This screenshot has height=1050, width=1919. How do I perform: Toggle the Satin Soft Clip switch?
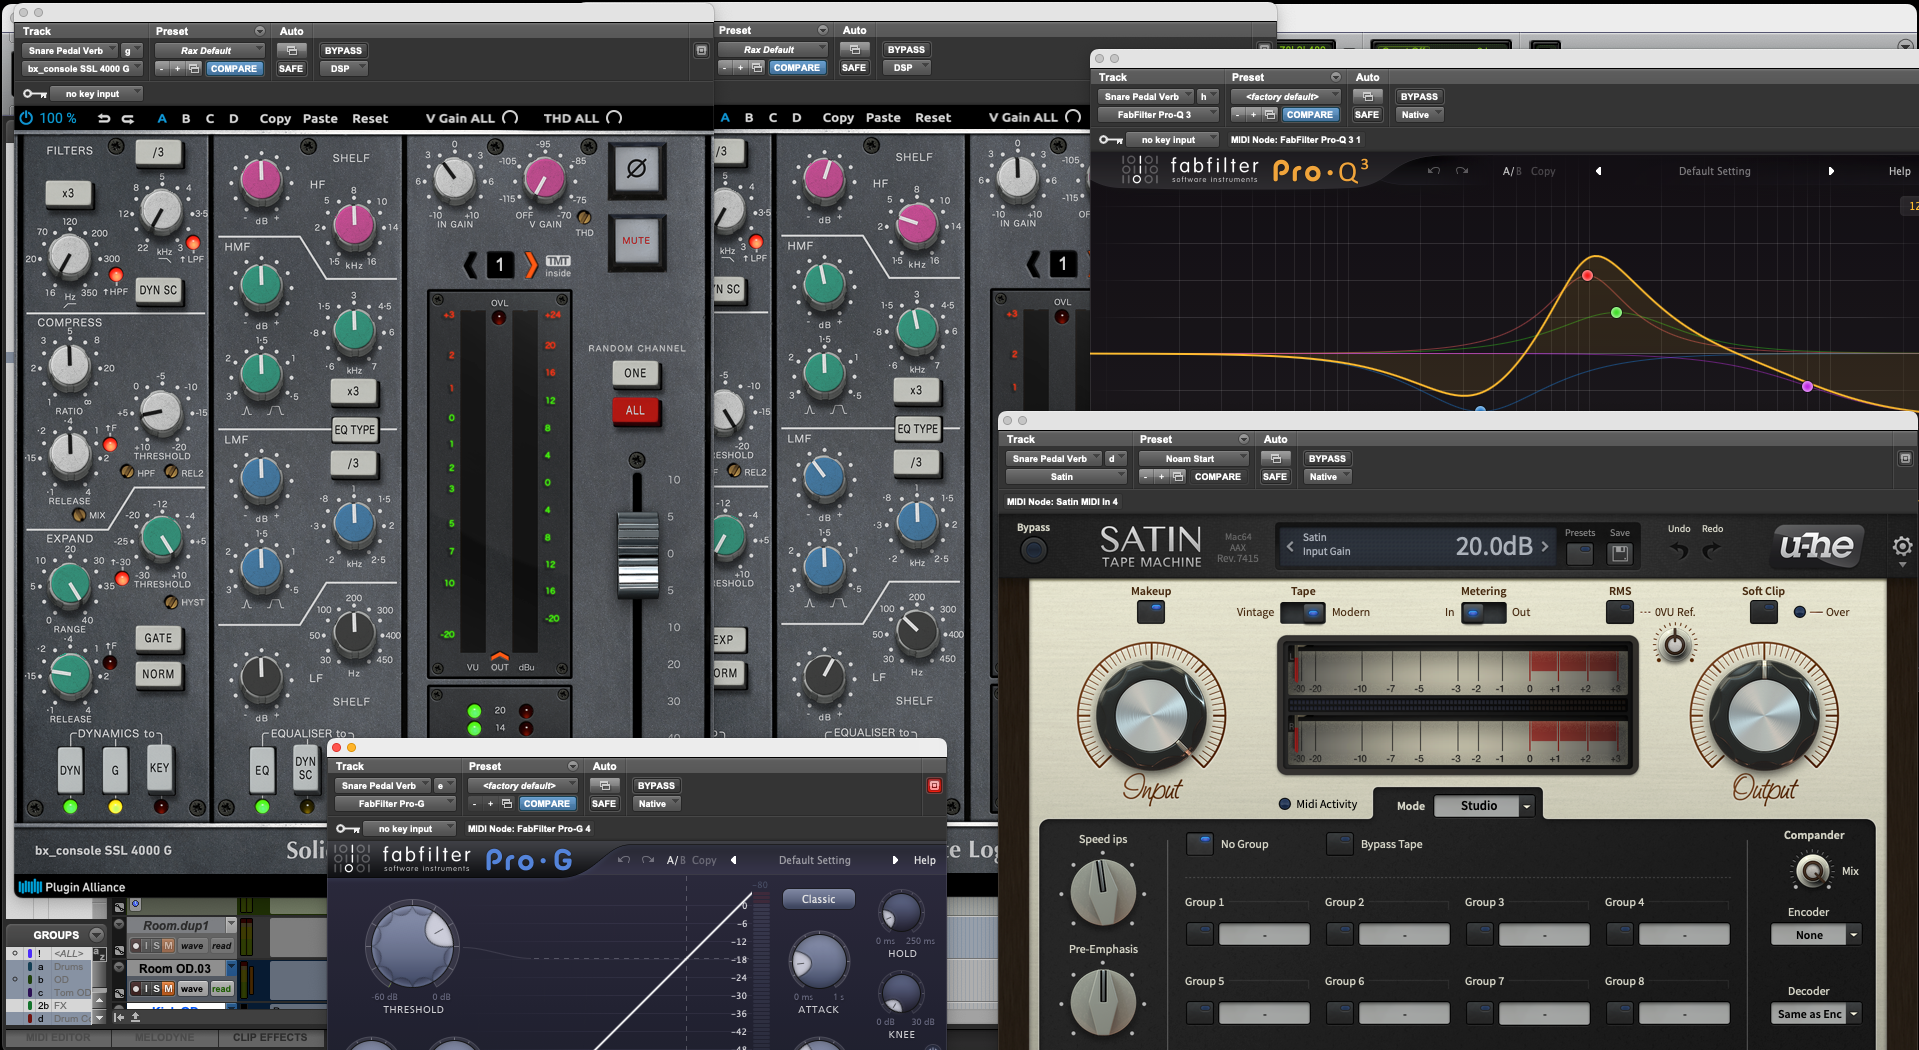(1763, 612)
